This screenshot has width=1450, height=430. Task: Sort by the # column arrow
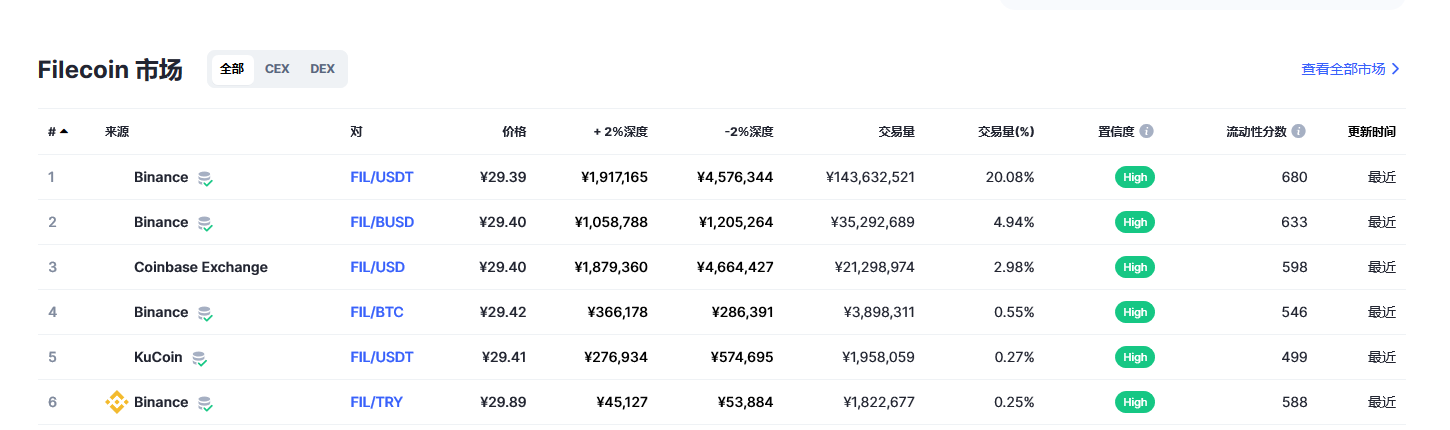click(x=64, y=131)
